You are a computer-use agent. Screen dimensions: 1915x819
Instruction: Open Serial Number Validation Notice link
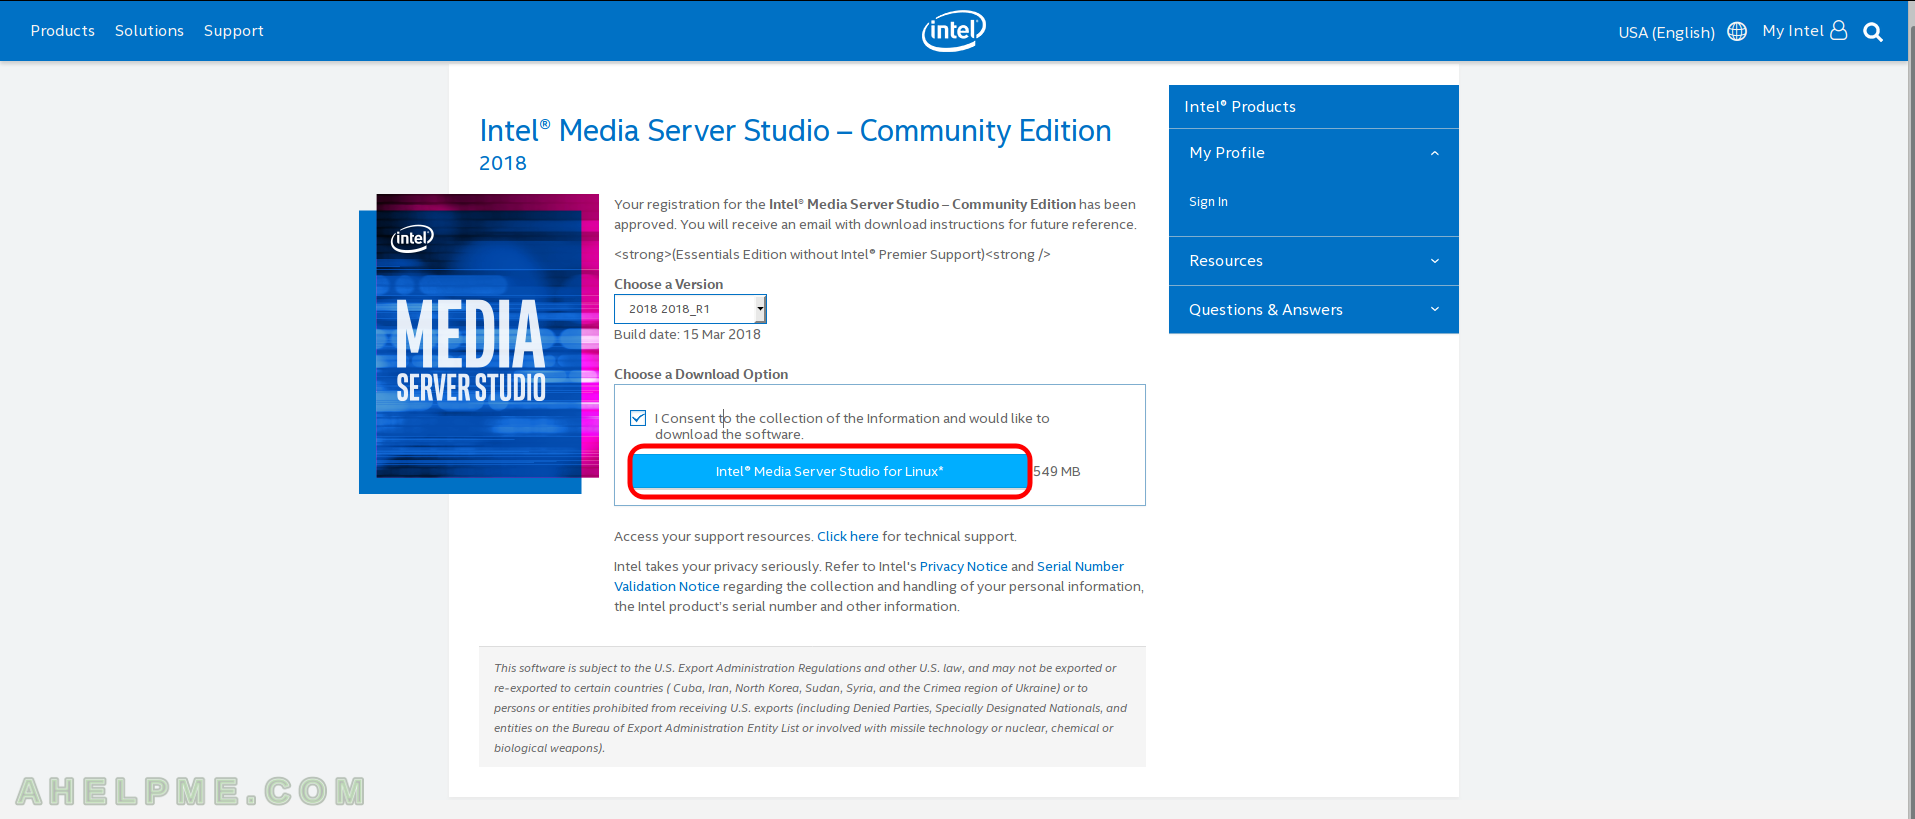868,577
